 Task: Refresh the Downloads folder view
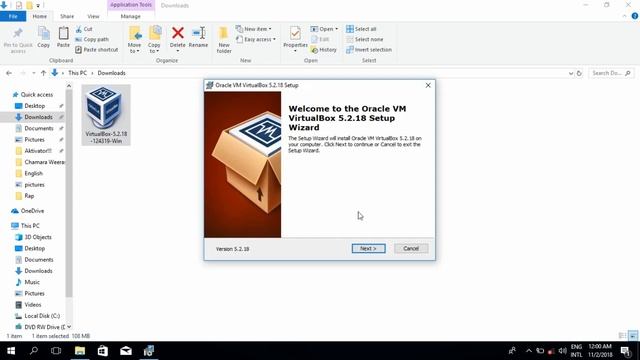click(x=579, y=73)
